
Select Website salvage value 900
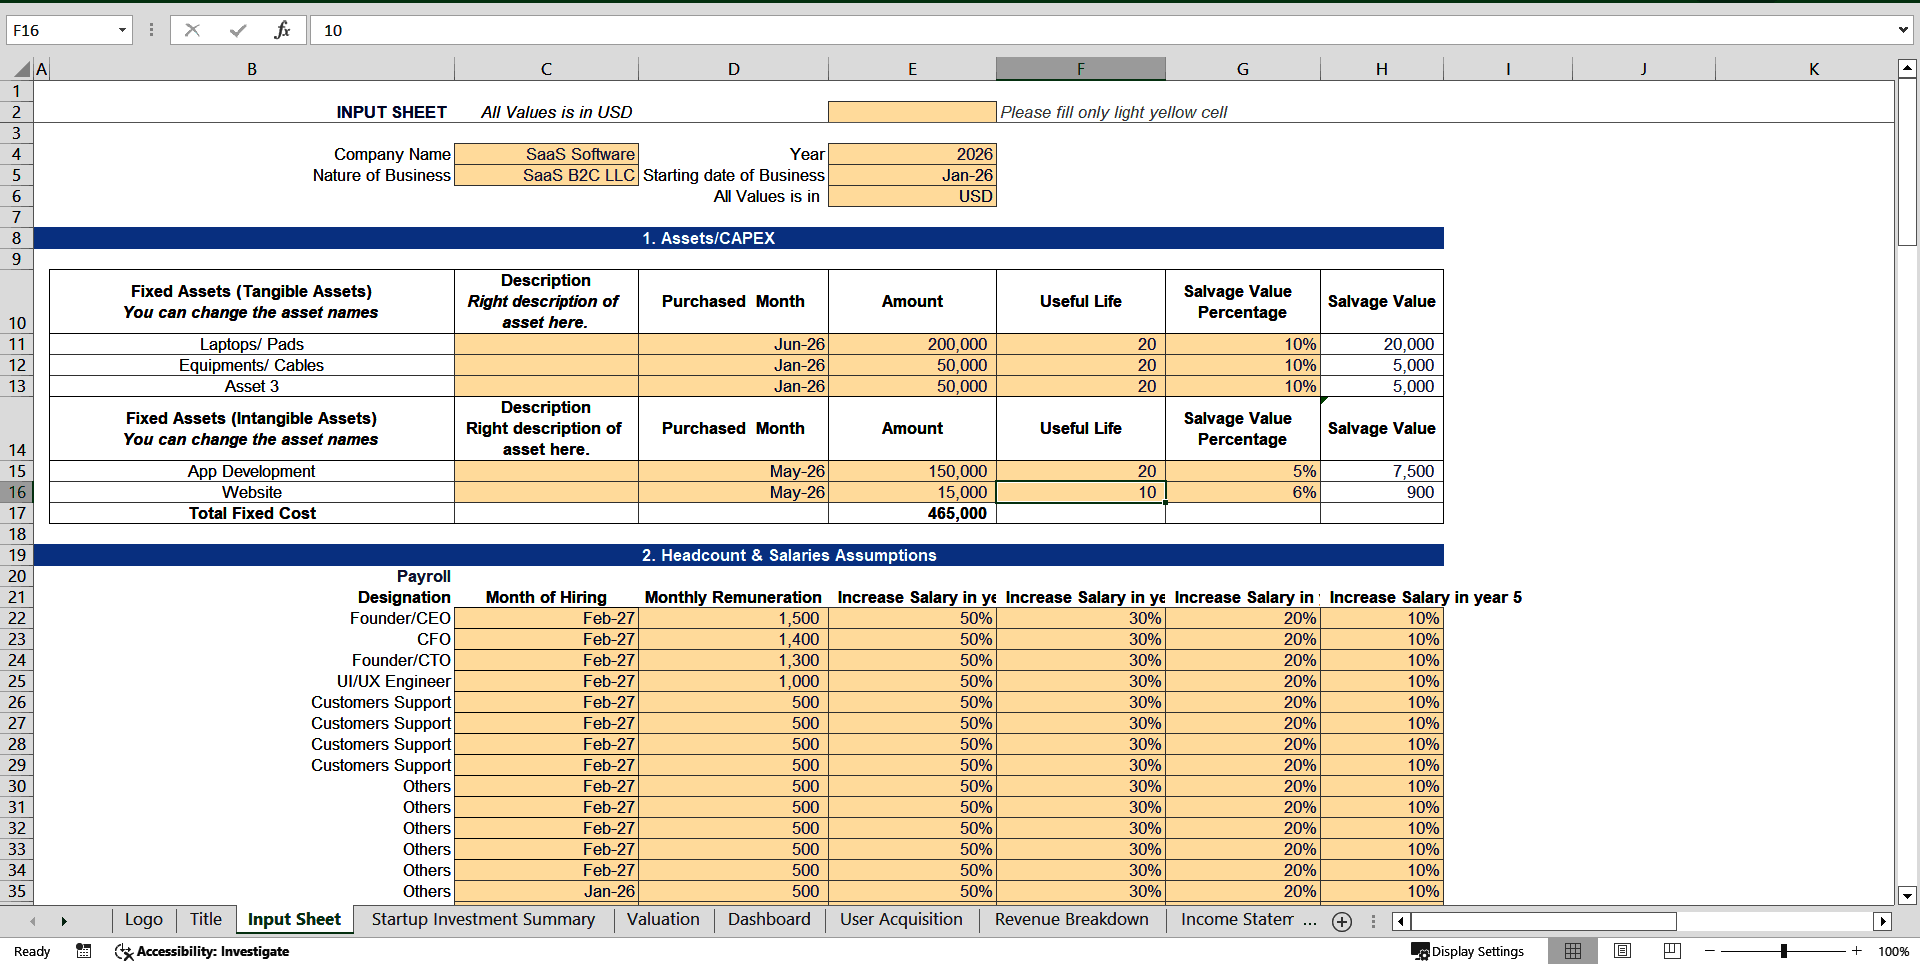click(1381, 492)
